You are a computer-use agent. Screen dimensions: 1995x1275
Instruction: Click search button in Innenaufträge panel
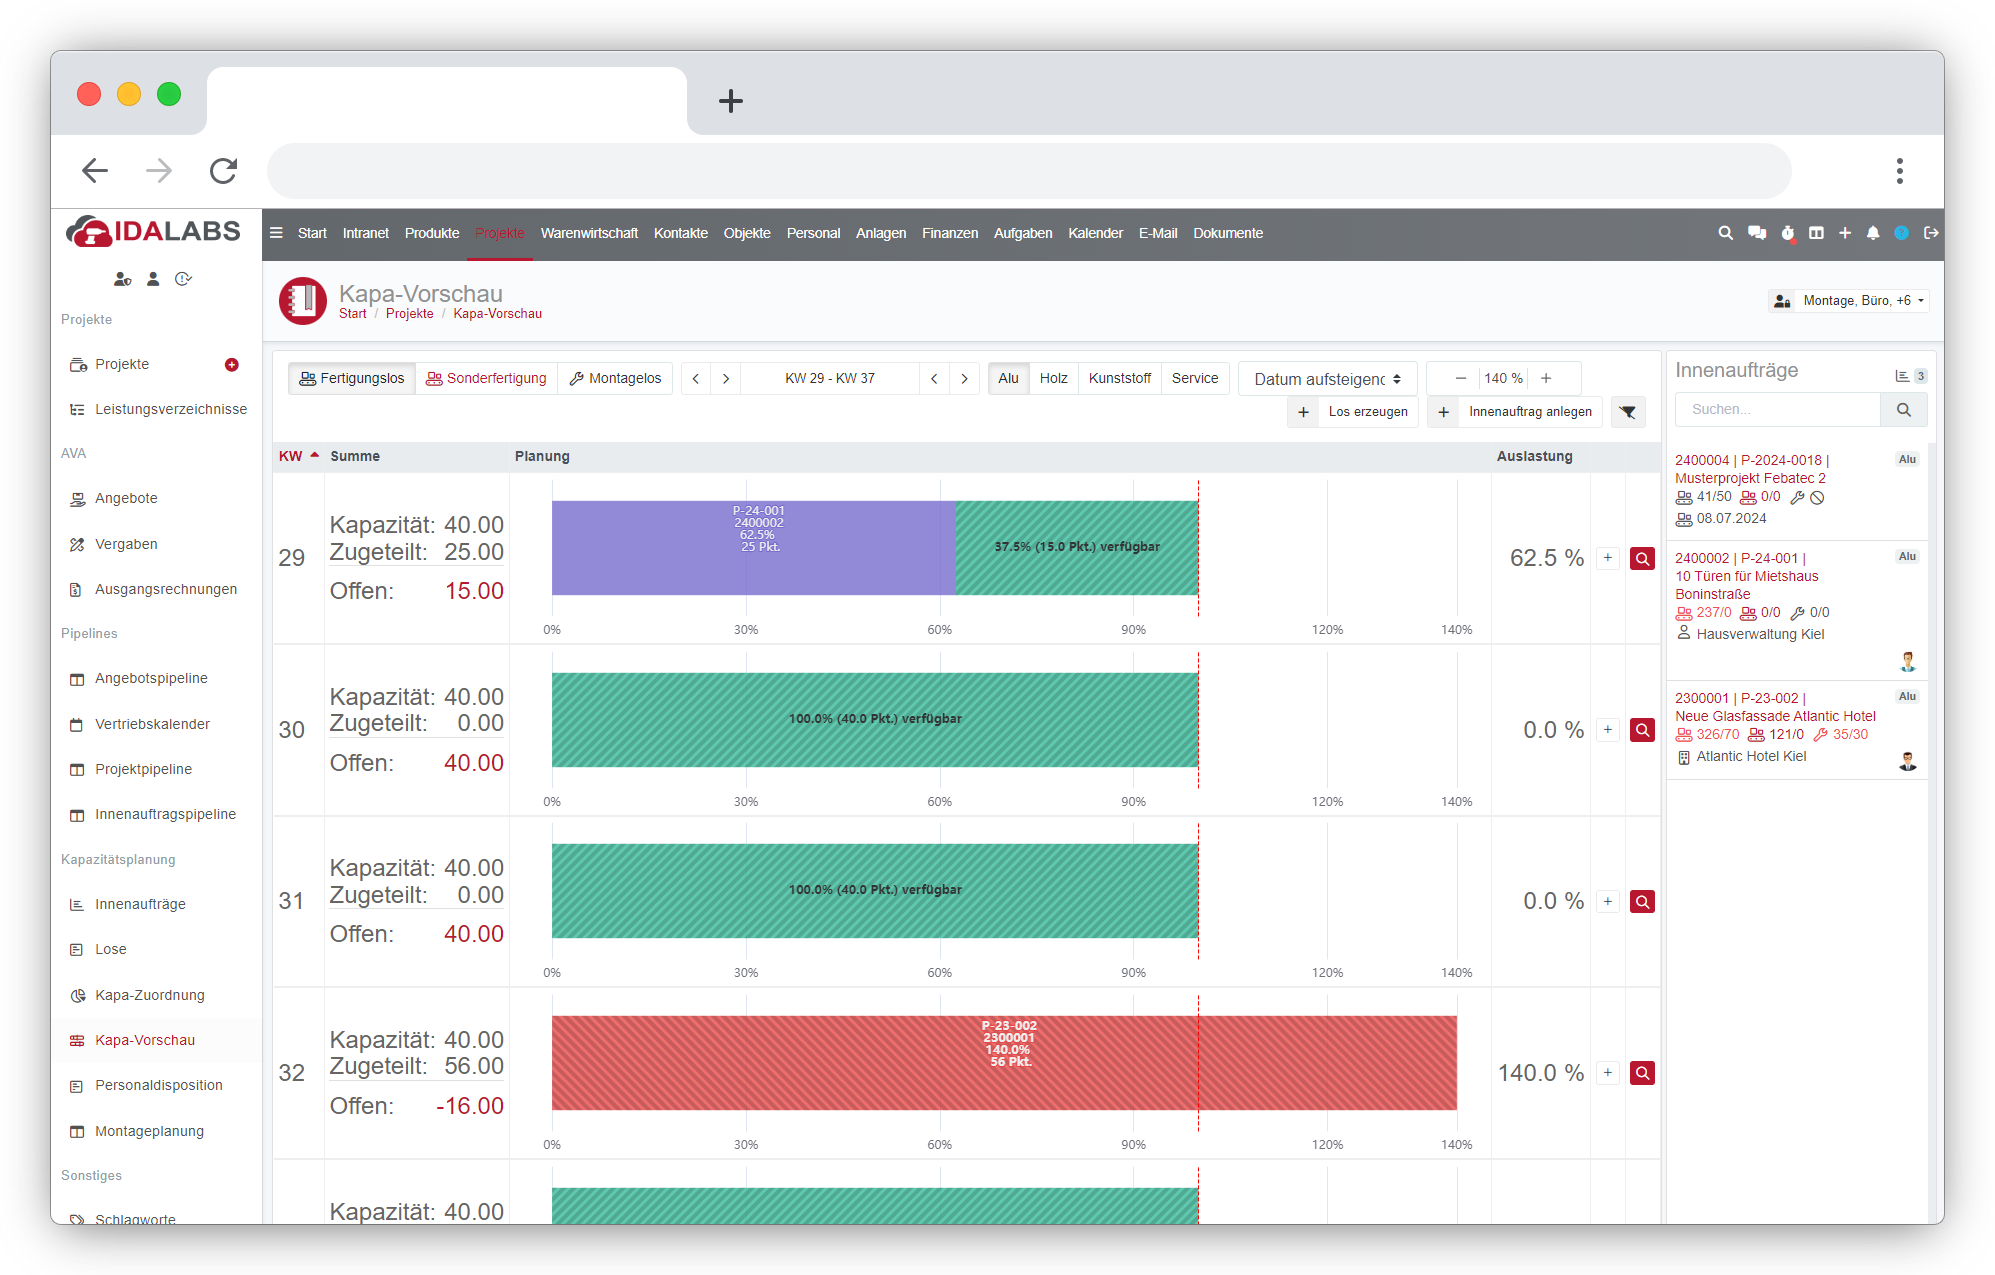click(1903, 410)
